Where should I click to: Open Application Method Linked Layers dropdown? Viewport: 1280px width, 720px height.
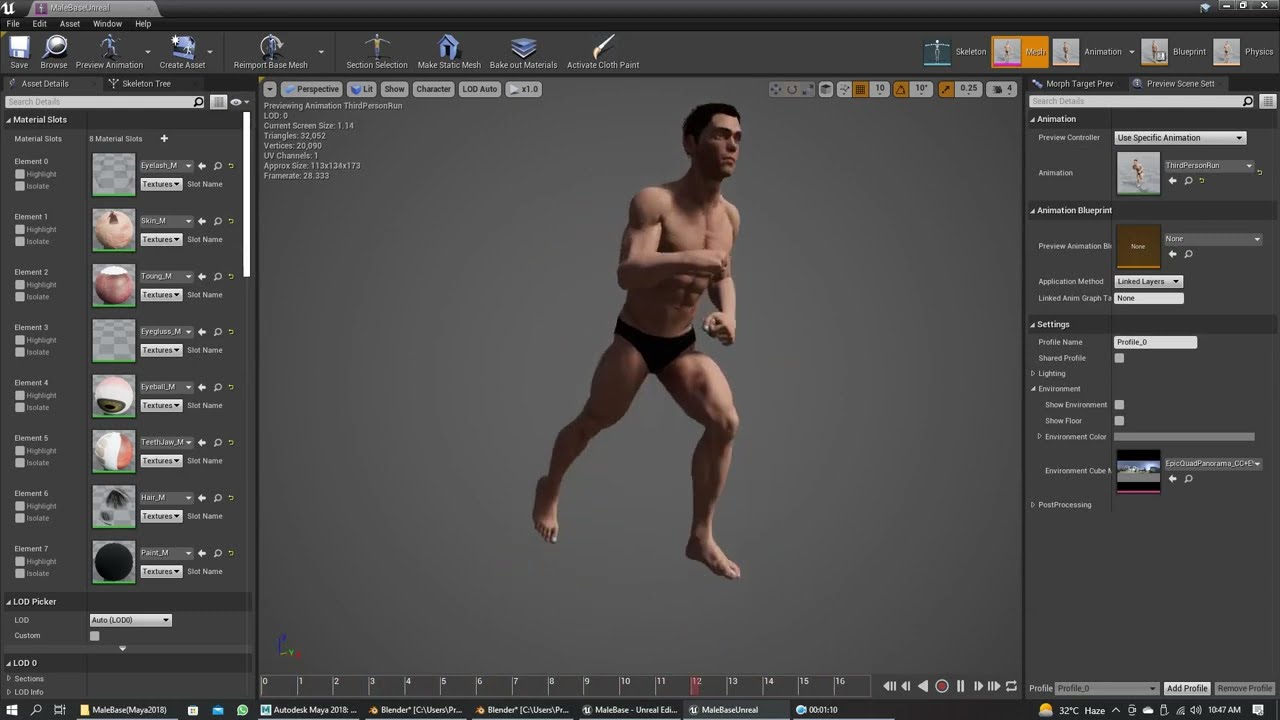pos(1148,282)
